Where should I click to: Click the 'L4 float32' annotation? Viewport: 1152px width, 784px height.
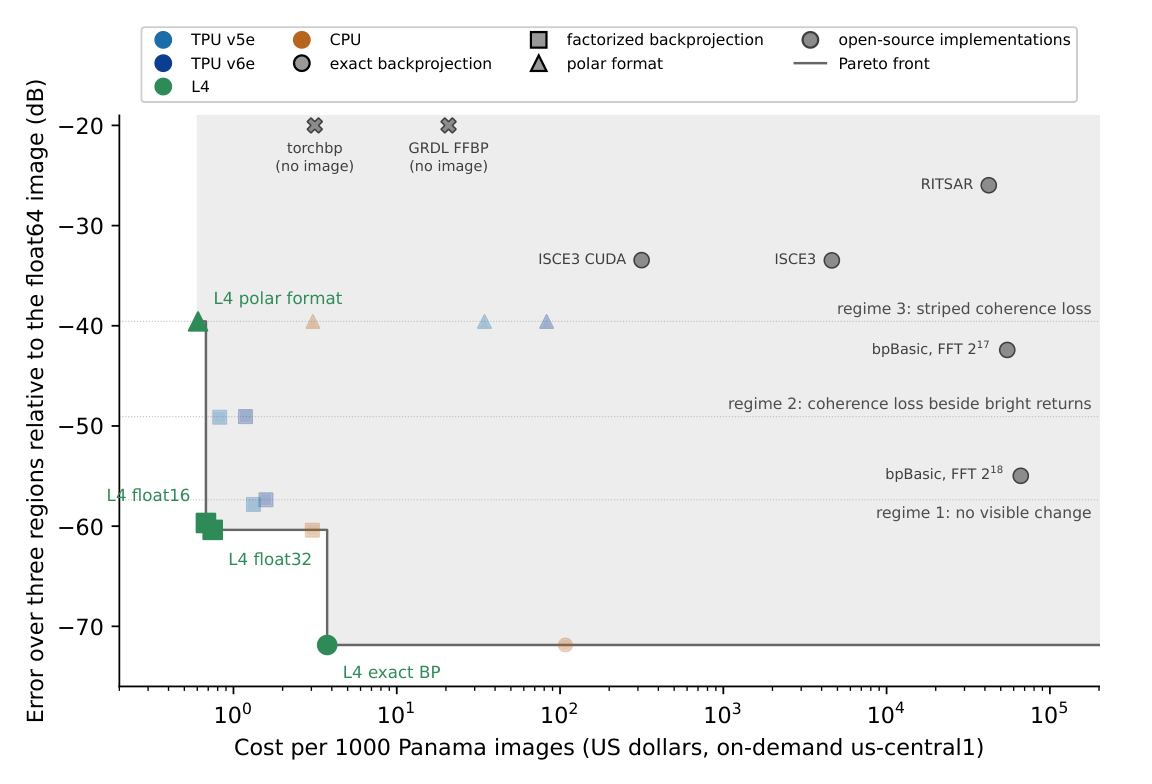[270, 559]
